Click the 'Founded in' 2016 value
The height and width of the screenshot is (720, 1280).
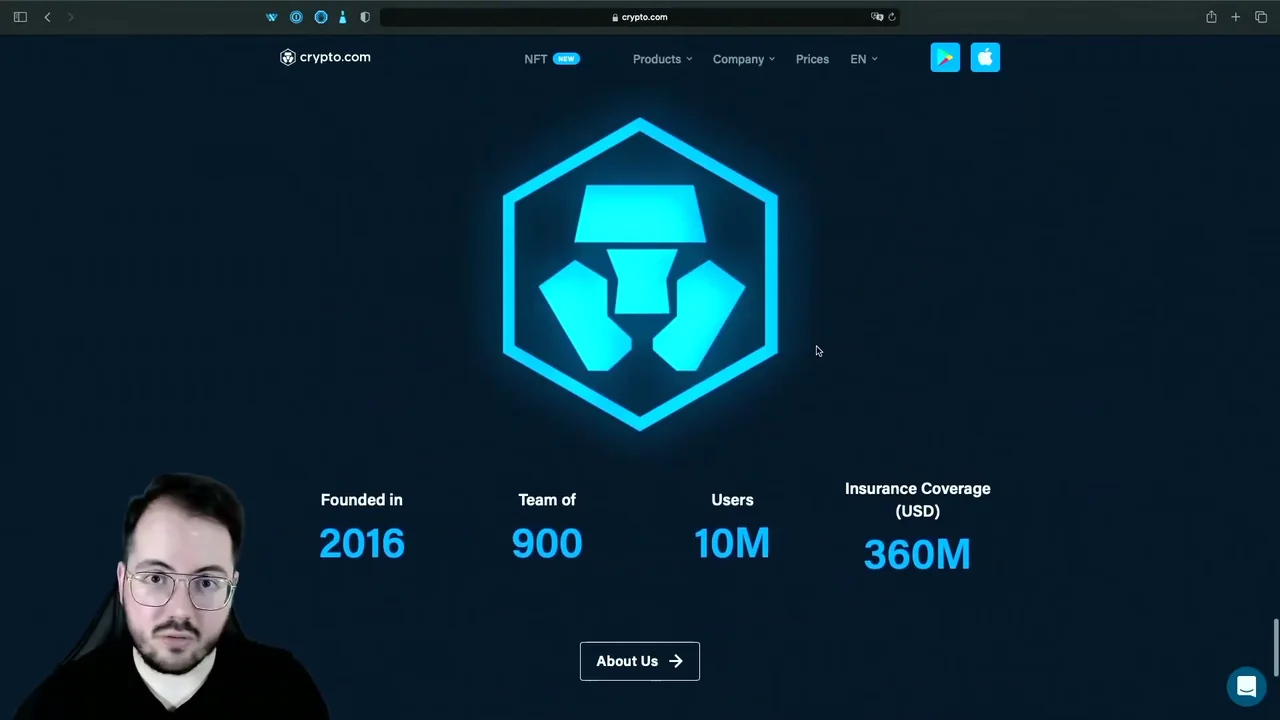362,543
